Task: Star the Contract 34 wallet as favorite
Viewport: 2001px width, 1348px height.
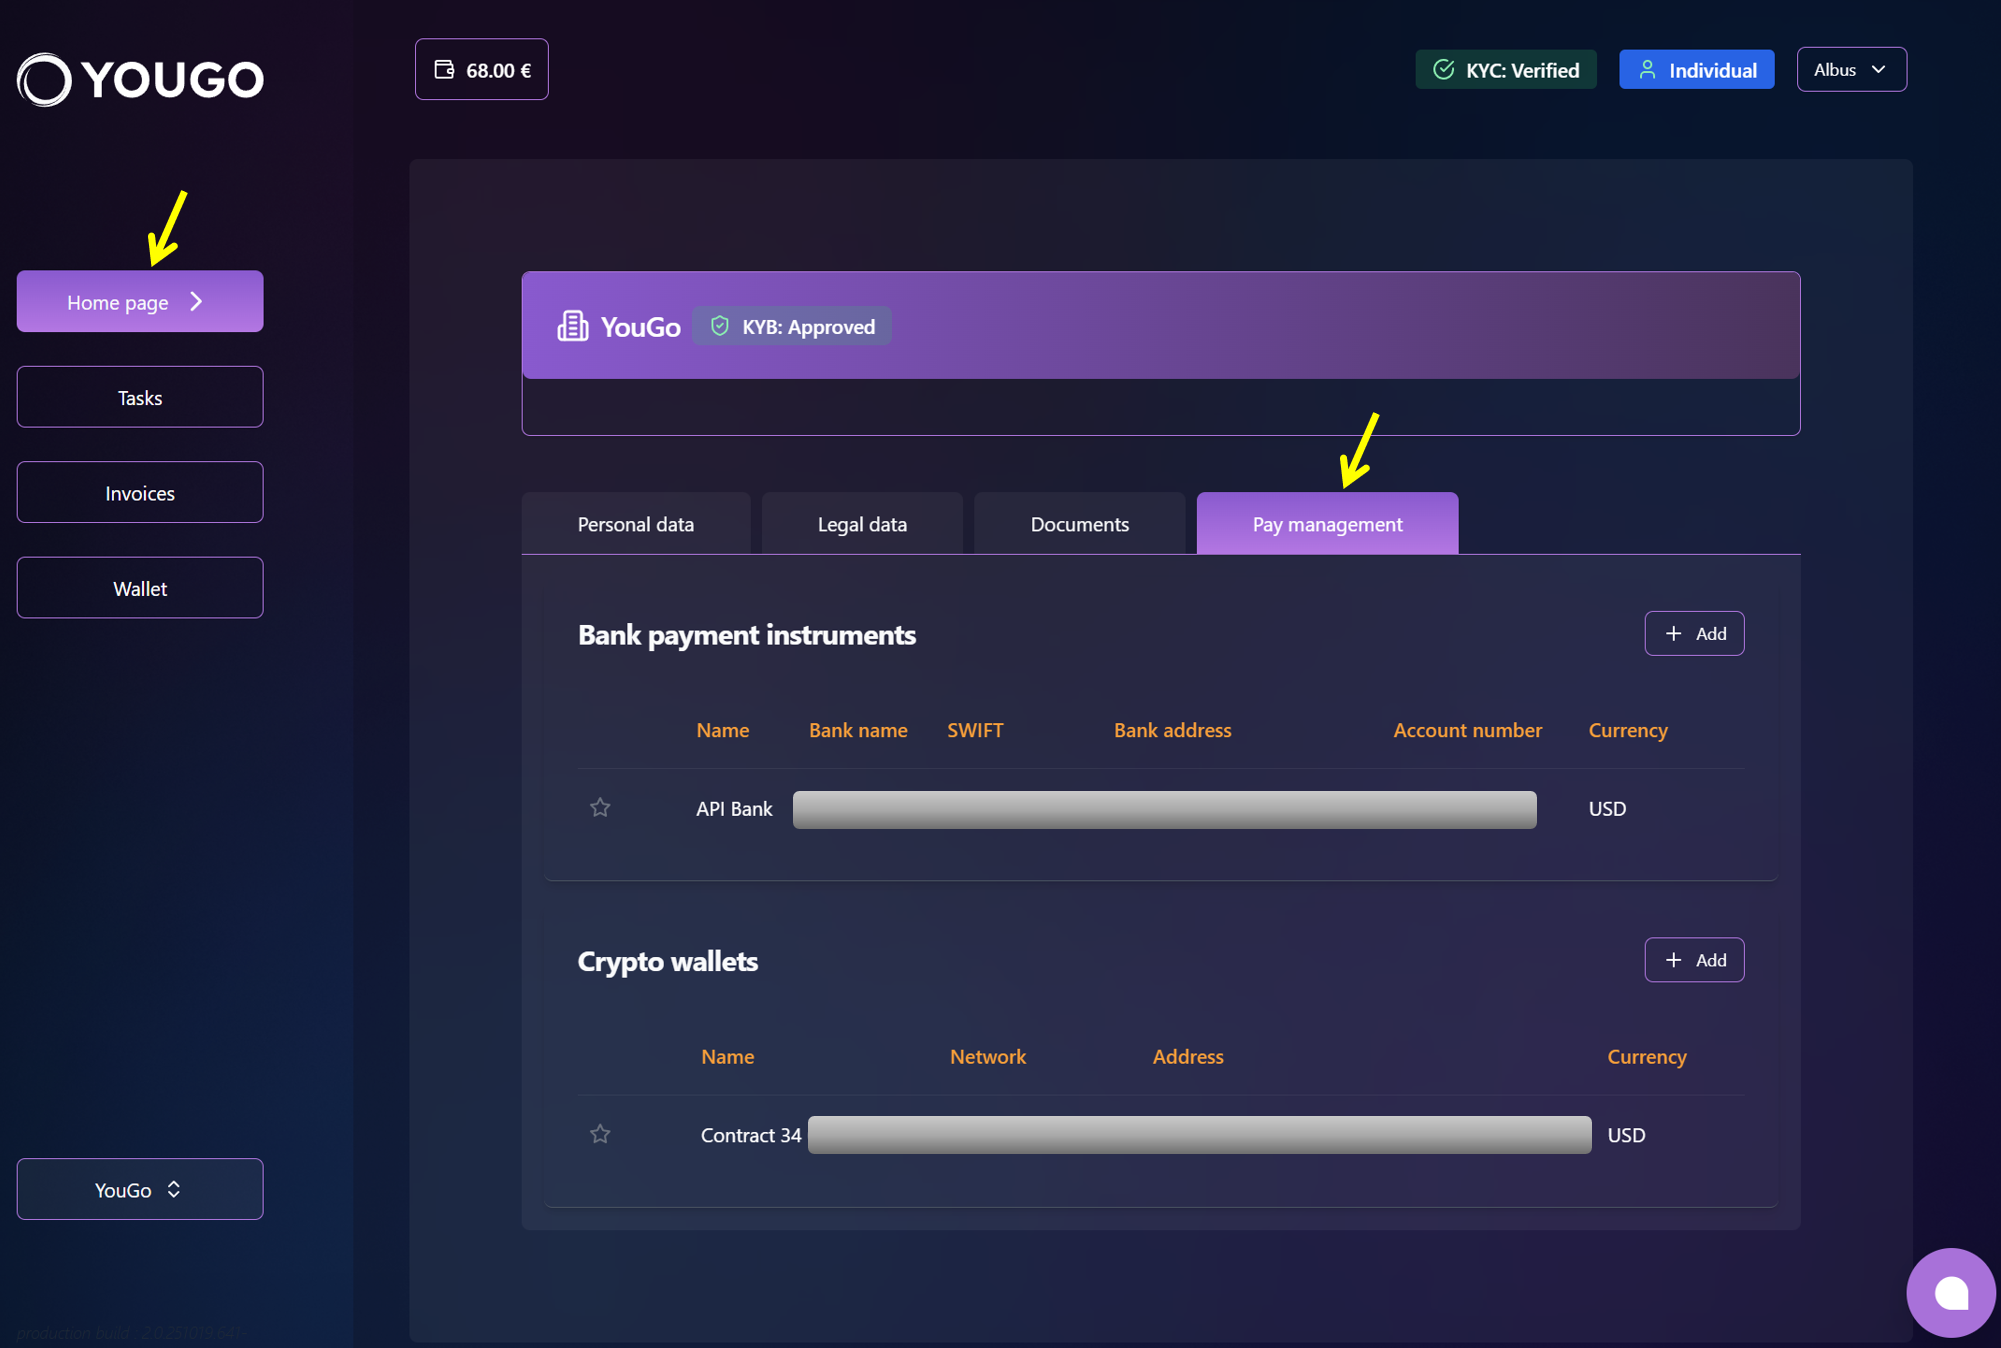Action: point(600,1134)
